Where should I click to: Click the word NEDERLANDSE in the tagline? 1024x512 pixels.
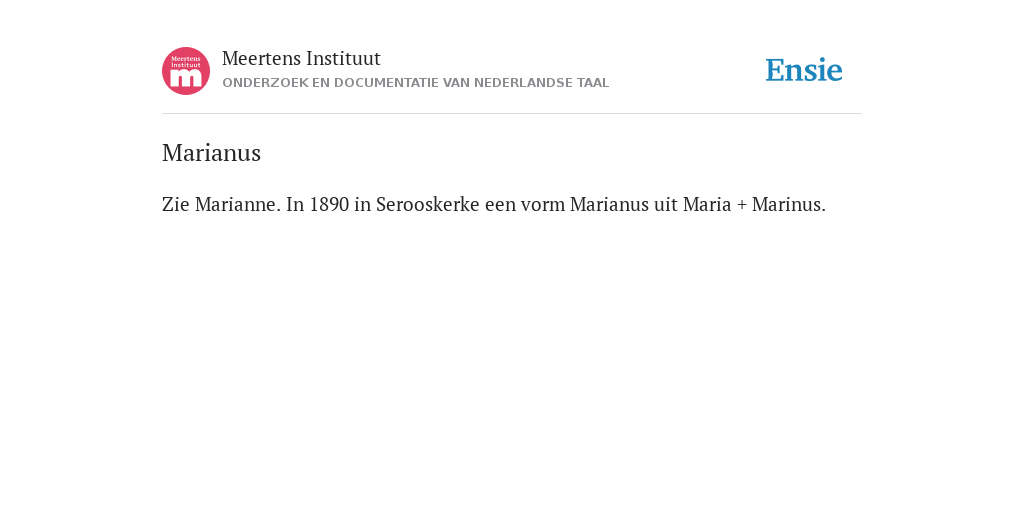(523, 83)
